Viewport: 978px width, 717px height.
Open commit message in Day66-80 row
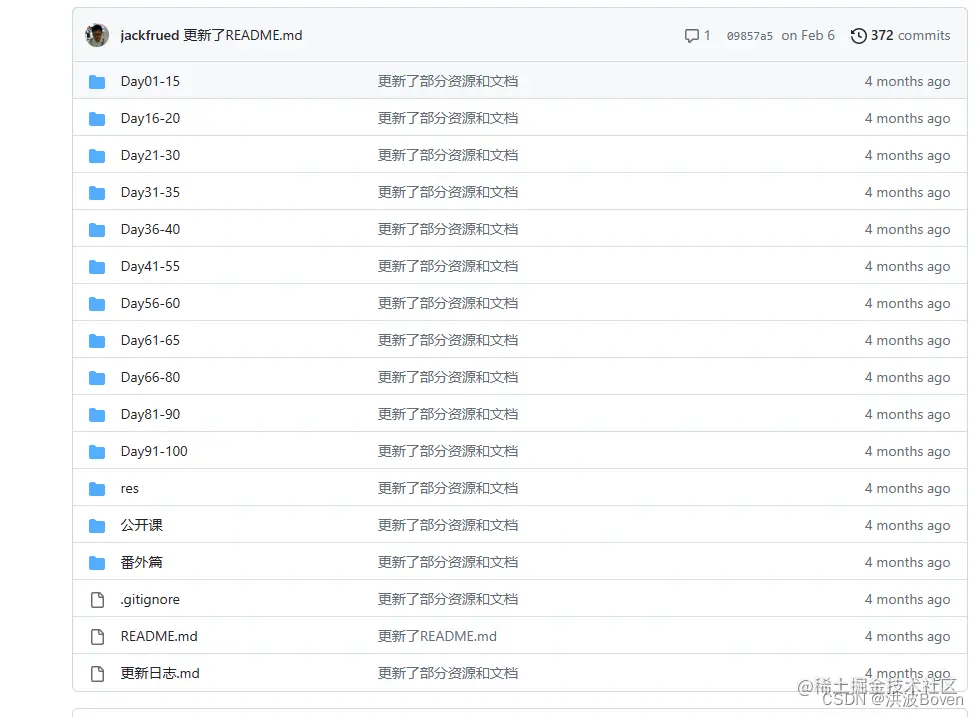(448, 378)
